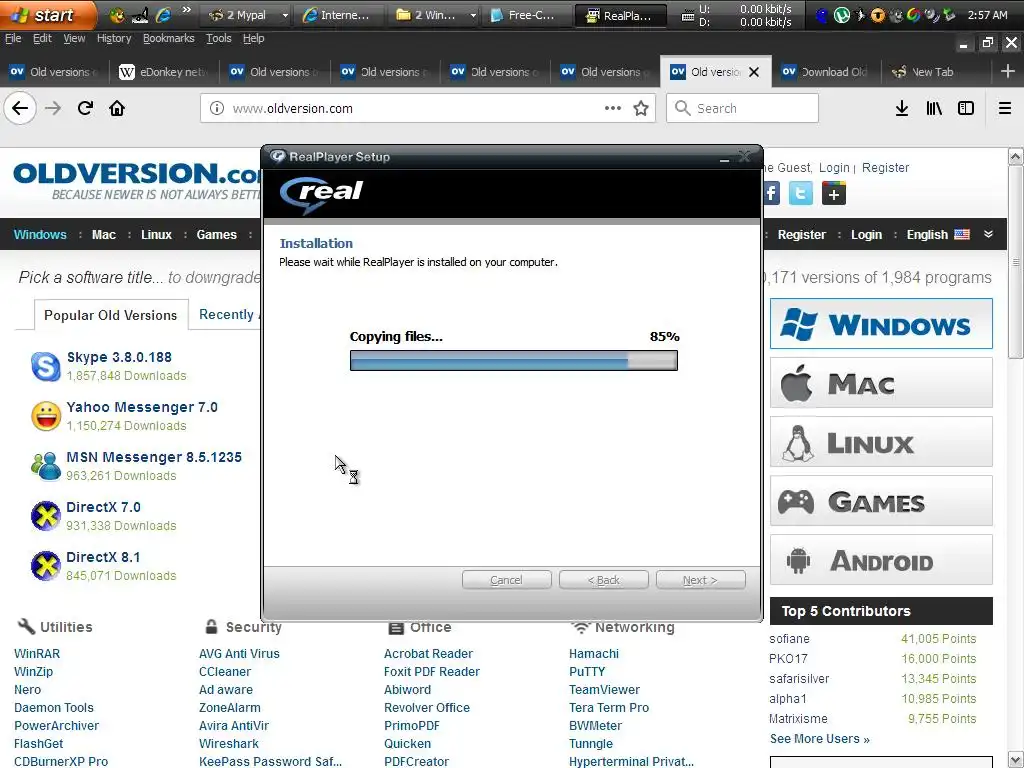Open the Skype 3.8.0.188 link
The width and height of the screenshot is (1024, 768).
[120, 357]
